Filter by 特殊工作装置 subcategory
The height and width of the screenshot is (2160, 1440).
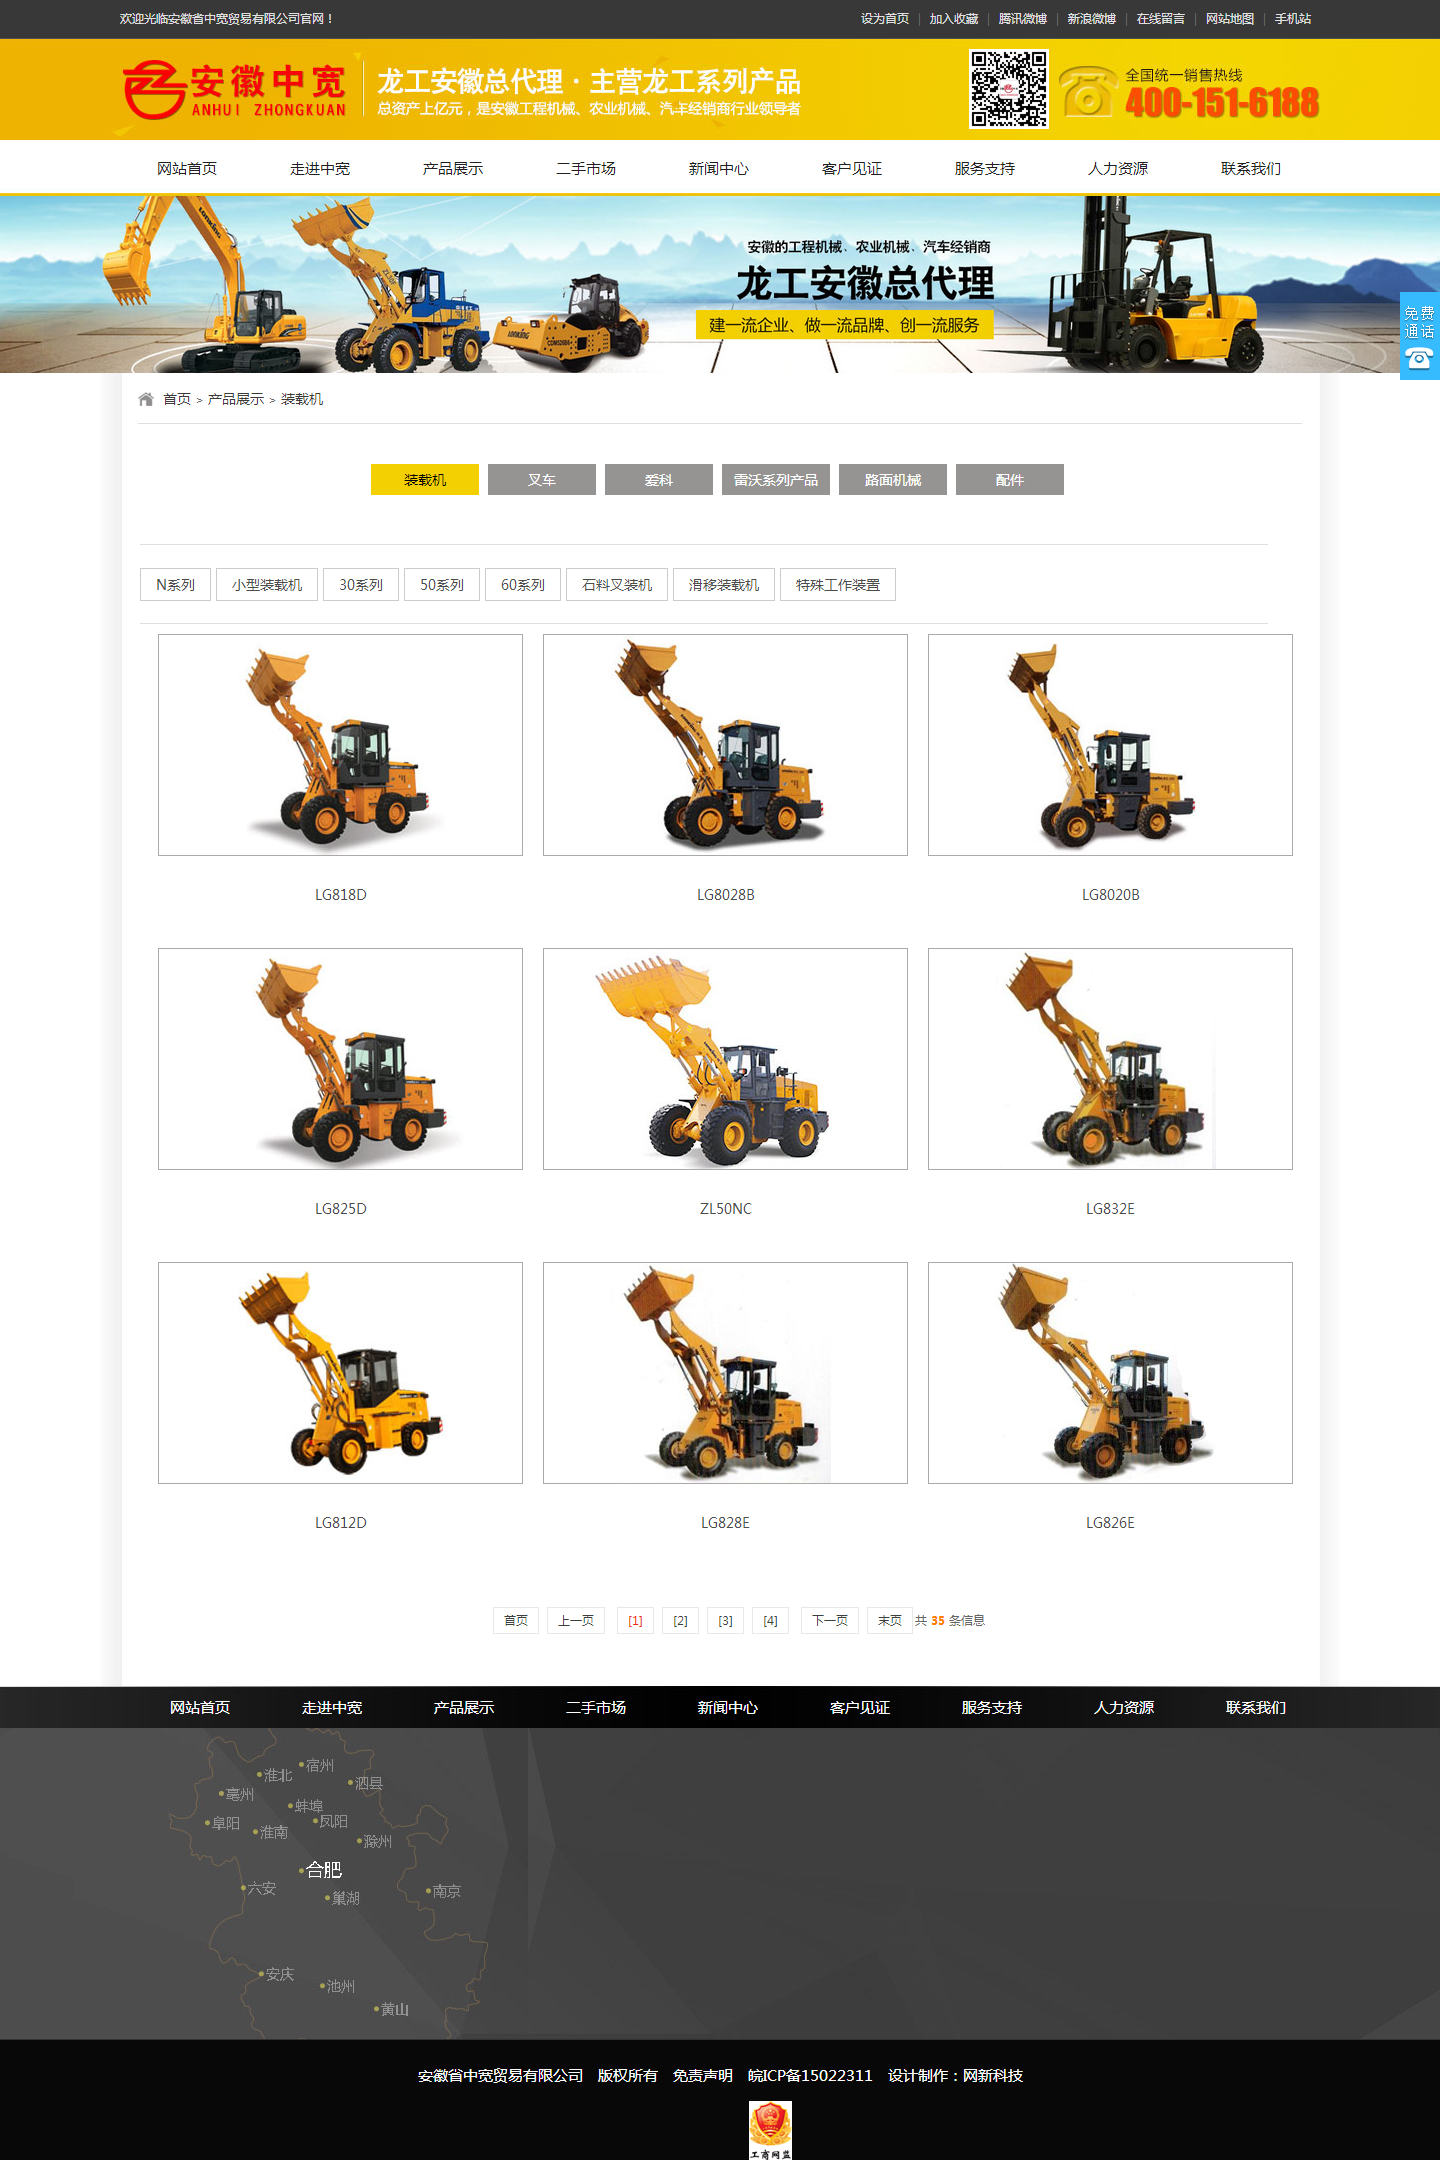[x=838, y=585]
